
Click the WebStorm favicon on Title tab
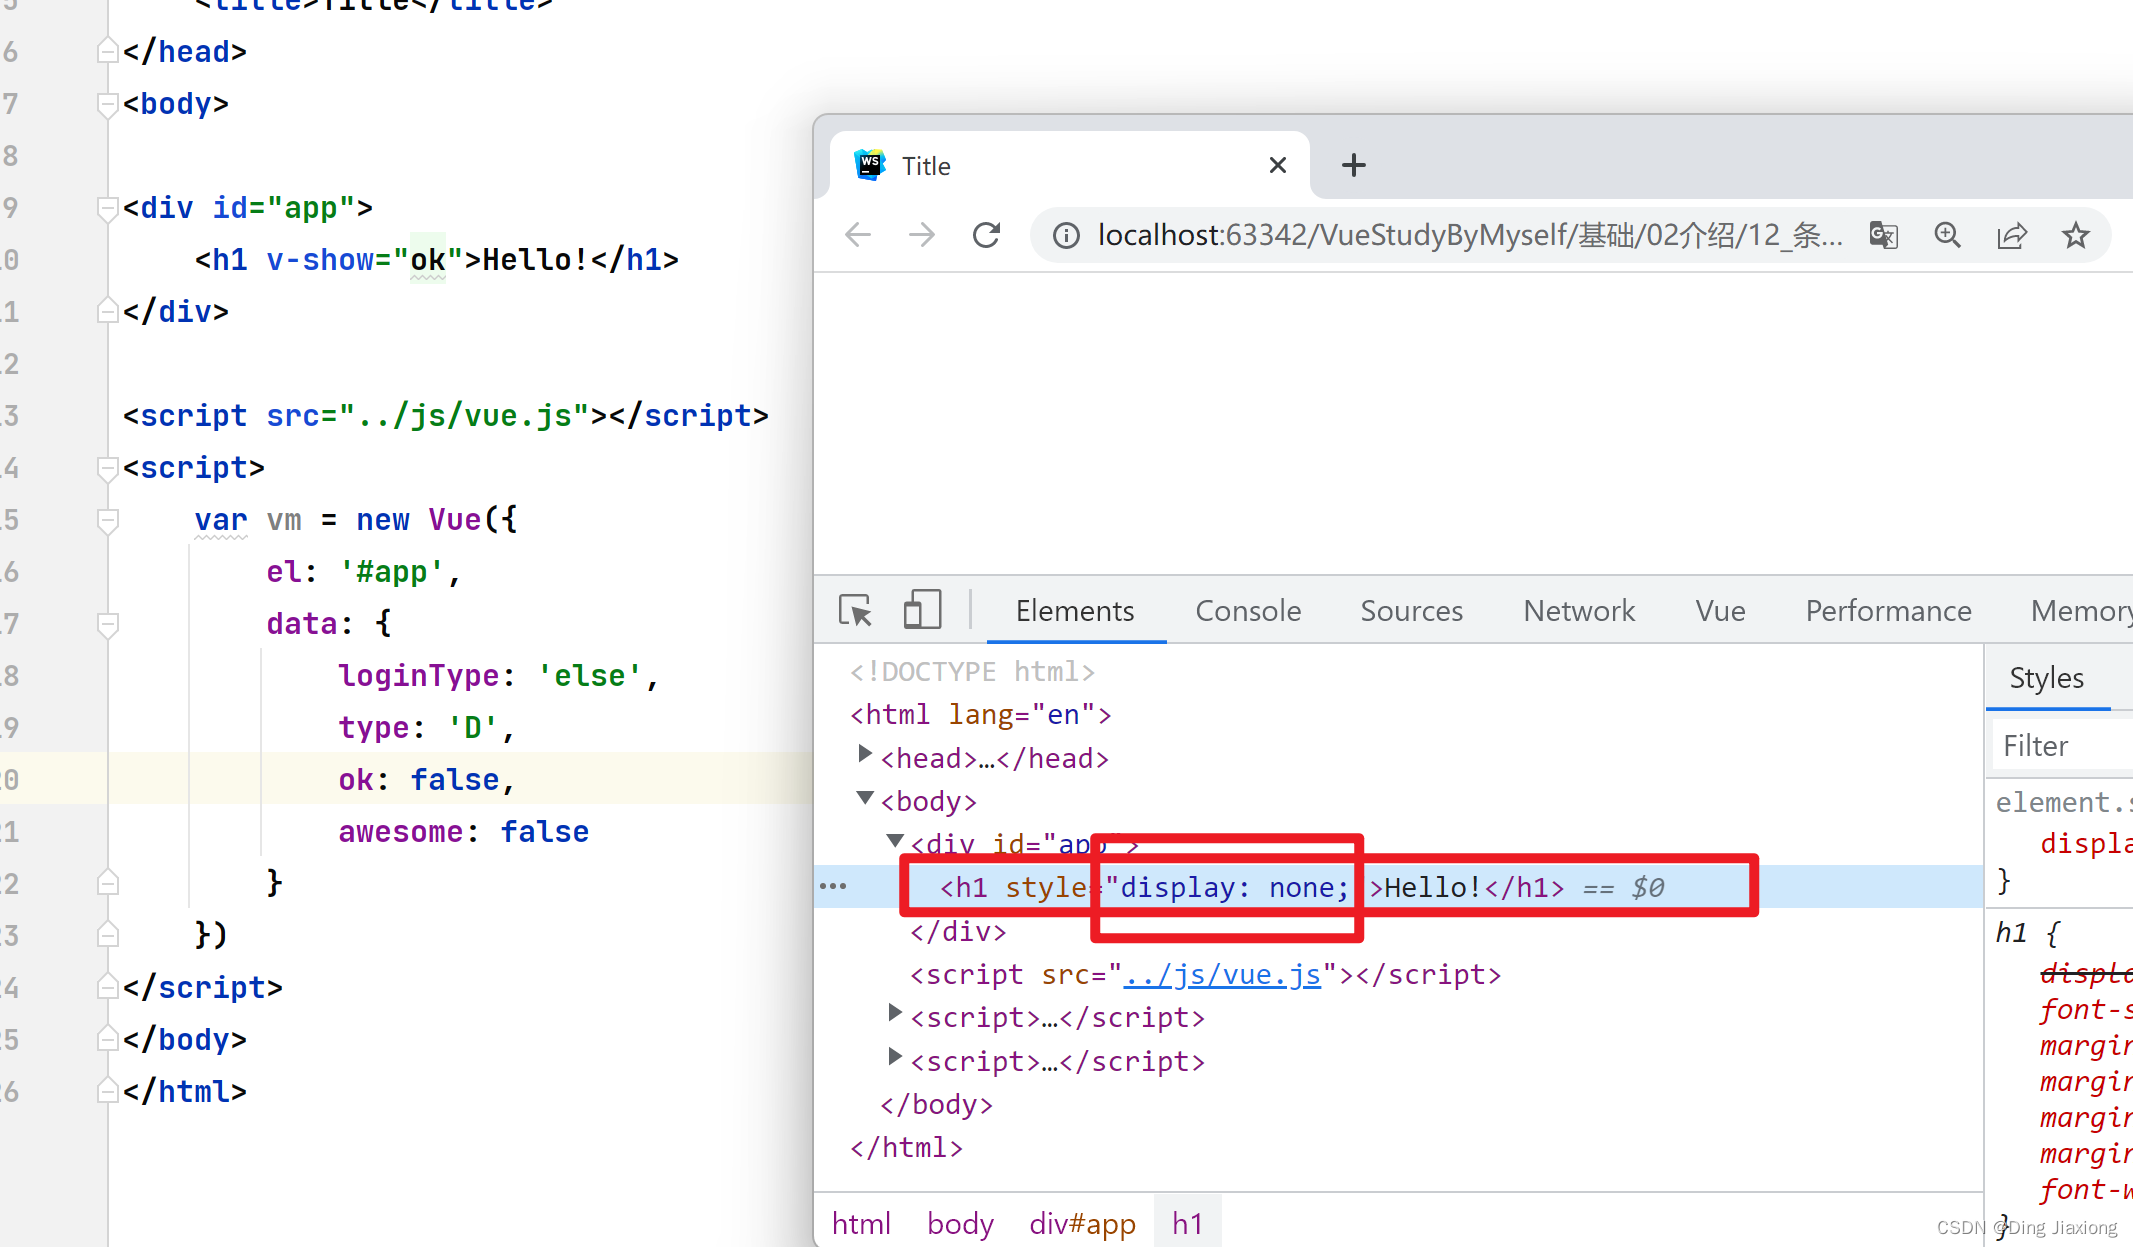click(870, 165)
